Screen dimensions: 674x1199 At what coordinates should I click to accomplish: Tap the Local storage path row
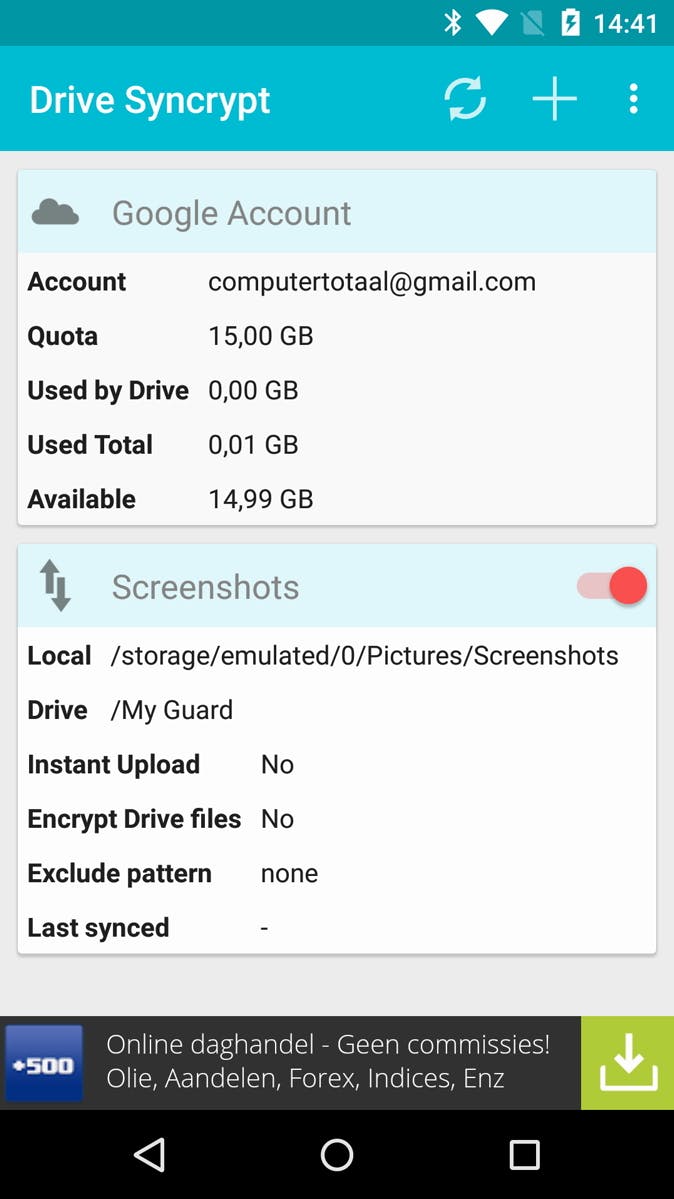pos(337,656)
